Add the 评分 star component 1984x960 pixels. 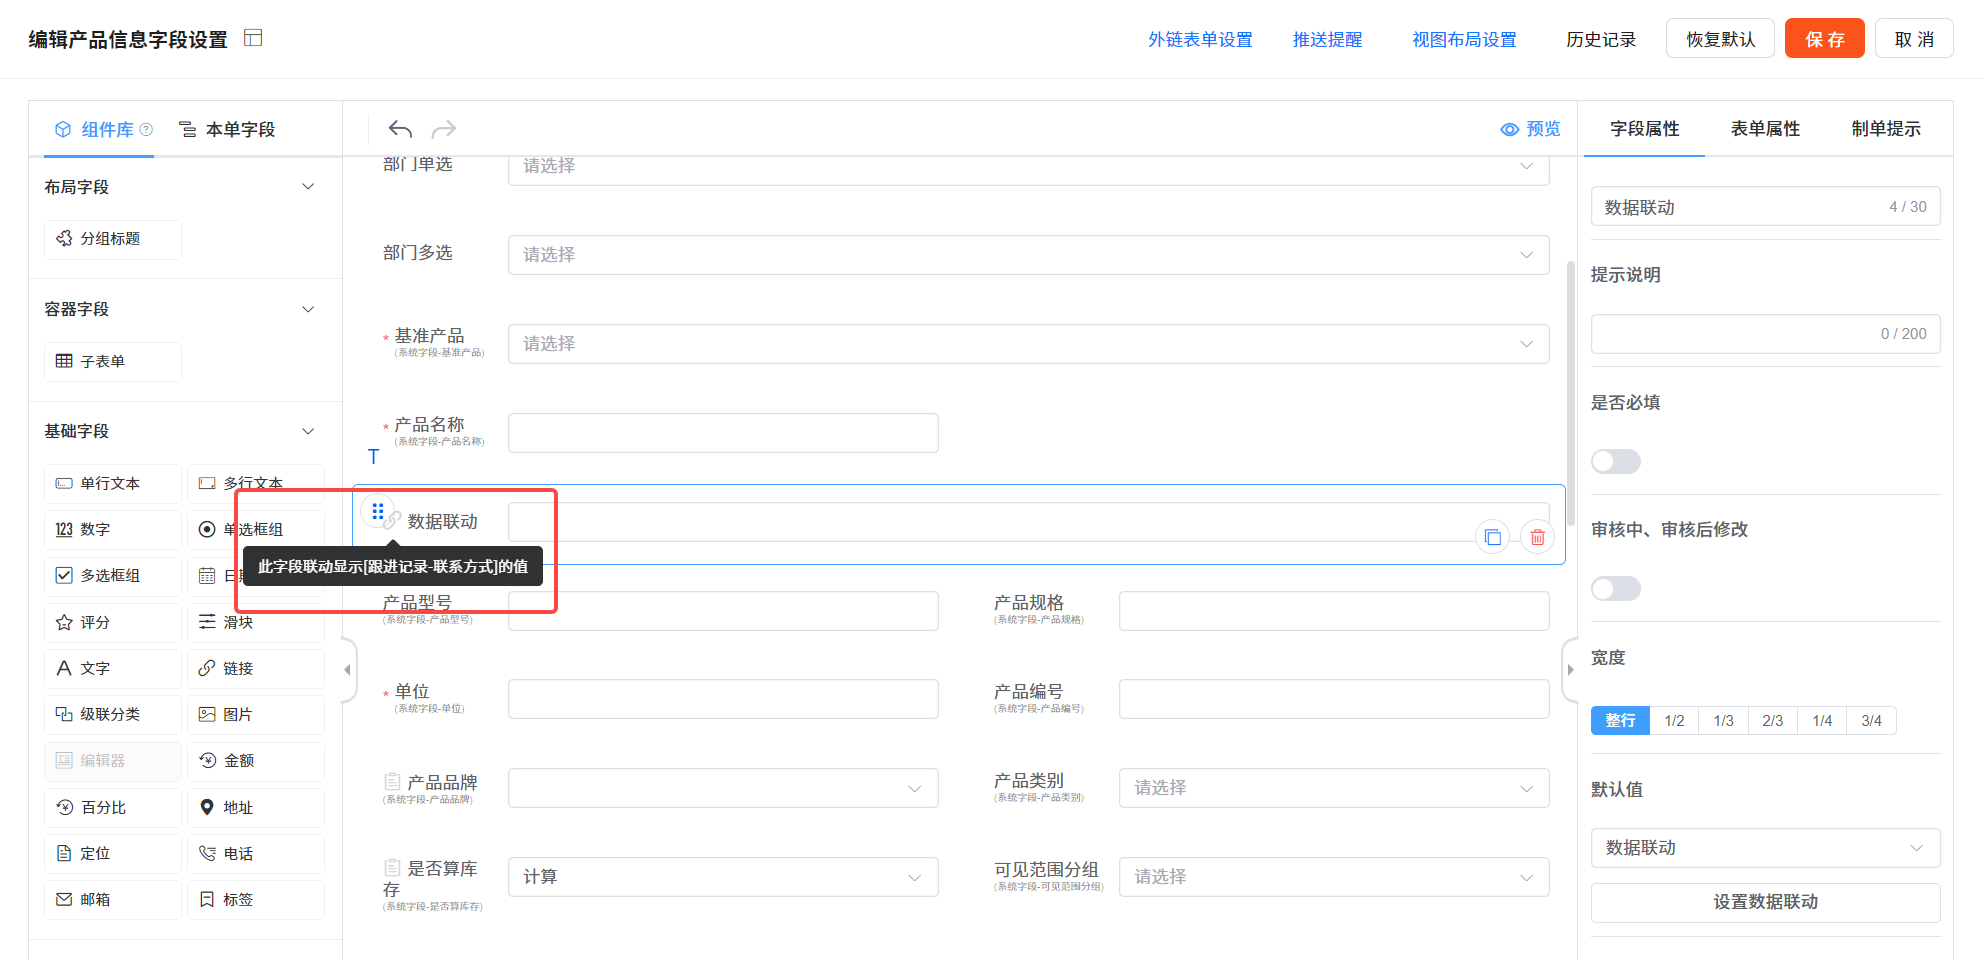[x=112, y=622]
